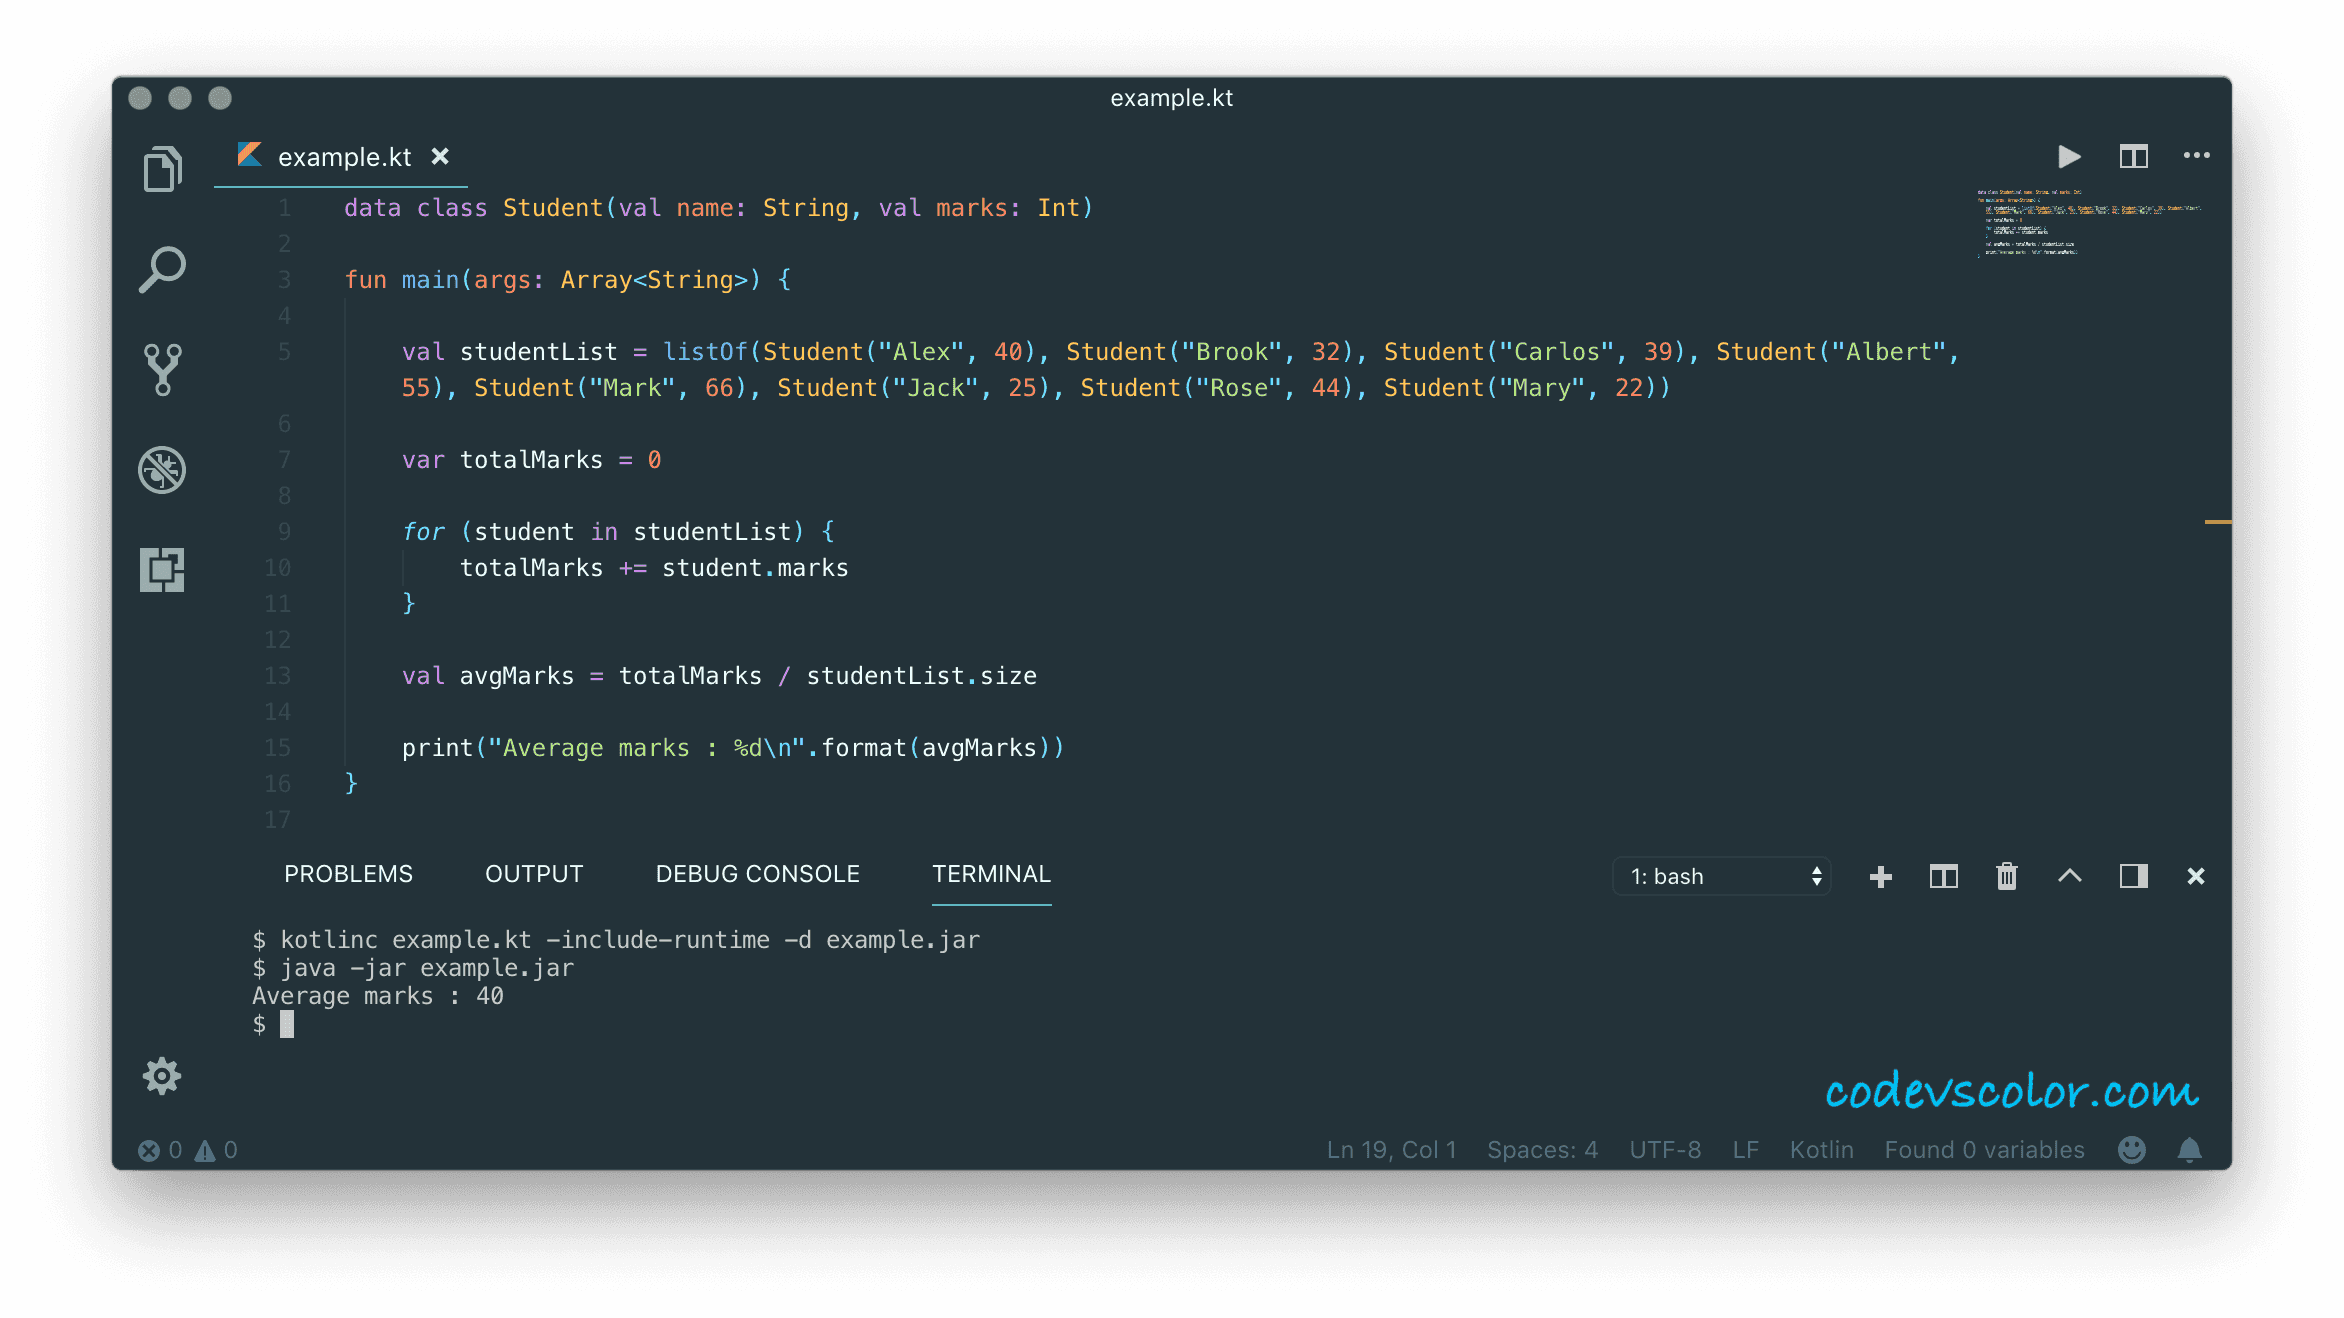The width and height of the screenshot is (2344, 1318).
Task: Click Found 0 variables status item
Action: tap(1984, 1150)
